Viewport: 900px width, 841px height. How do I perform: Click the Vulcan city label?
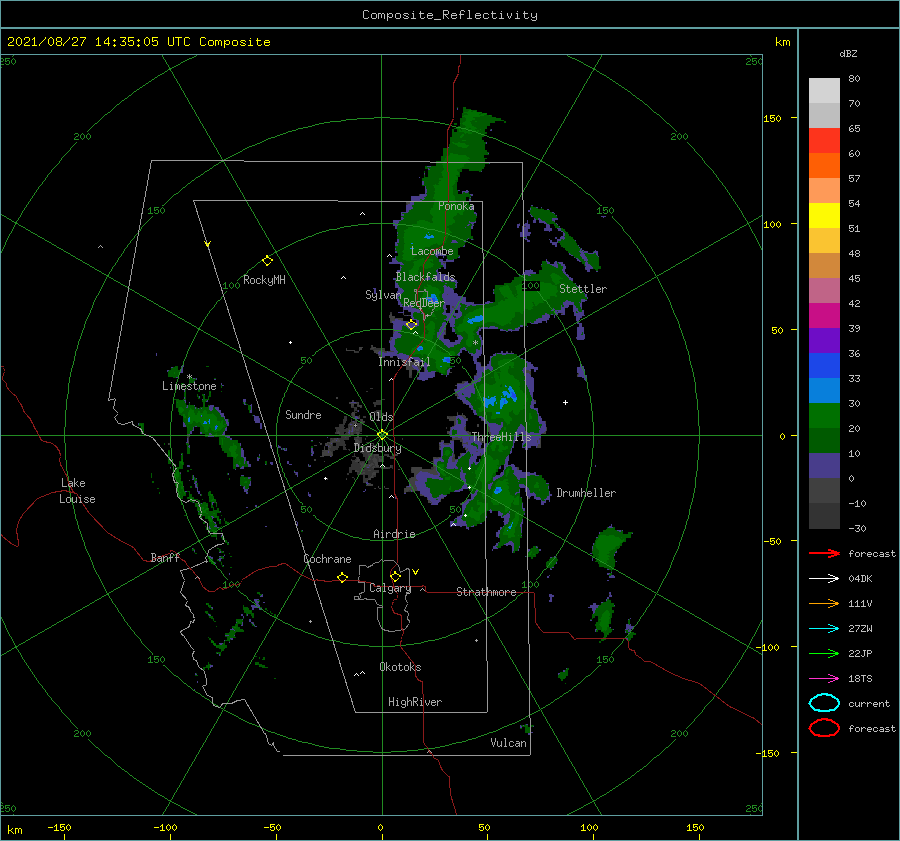(x=509, y=743)
